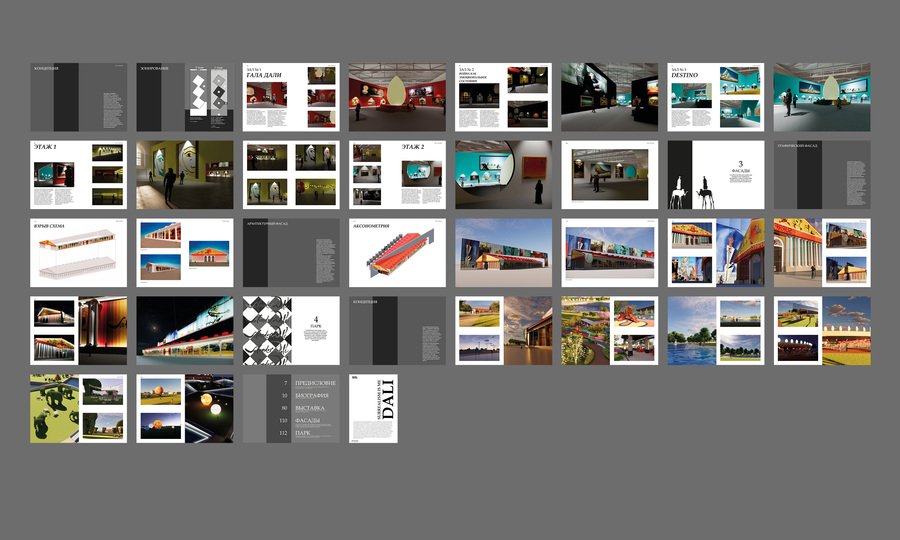The image size is (900, 540).
Task: Select the blue pond with trees spread
Action: tap(716, 331)
